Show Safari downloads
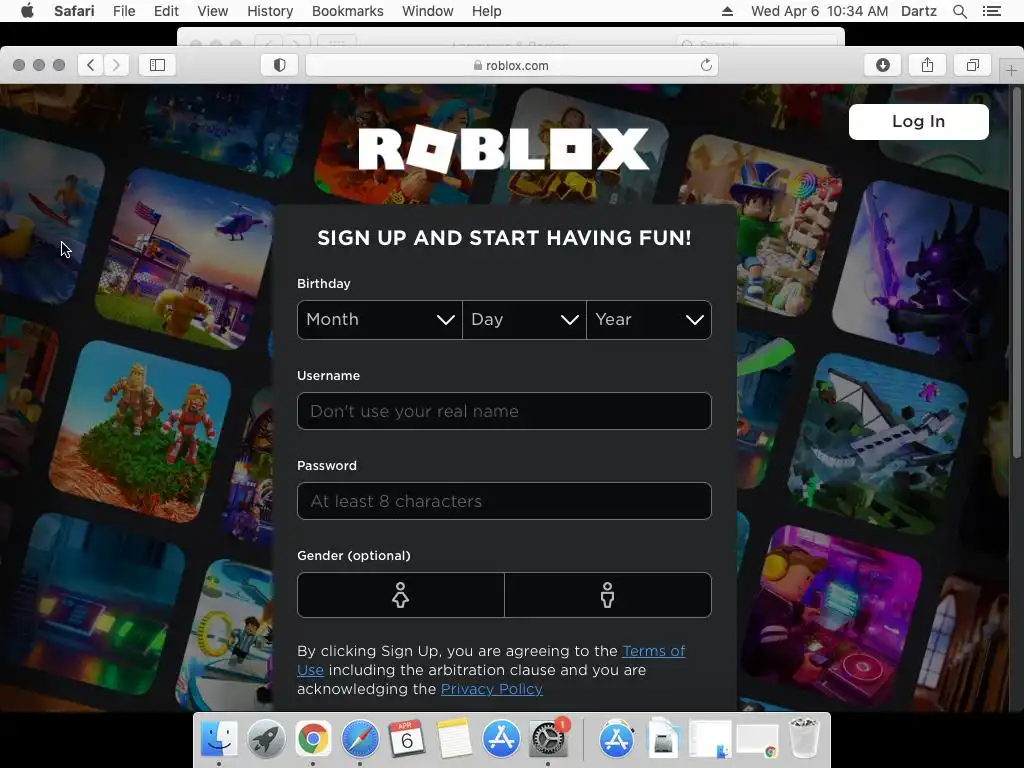1024x768 pixels. (x=883, y=65)
